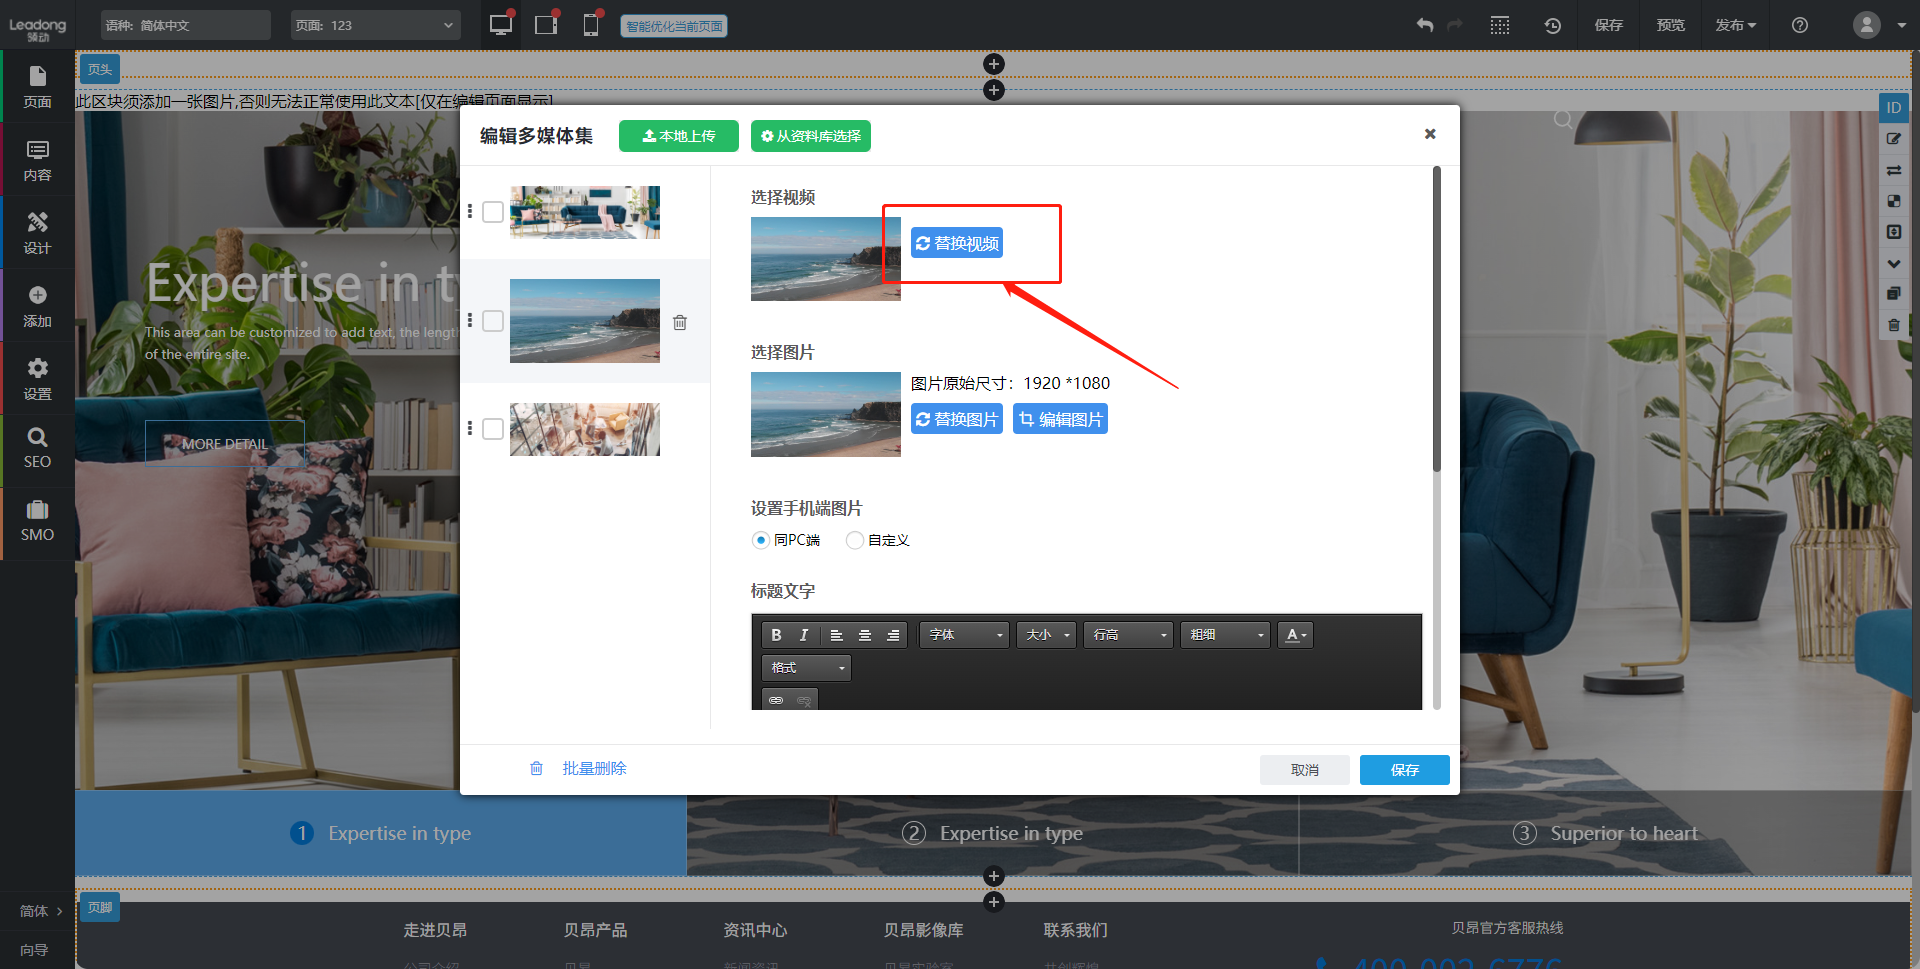Click the undo icon in the top toolbar
The height and width of the screenshot is (969, 1920).
click(x=1424, y=25)
